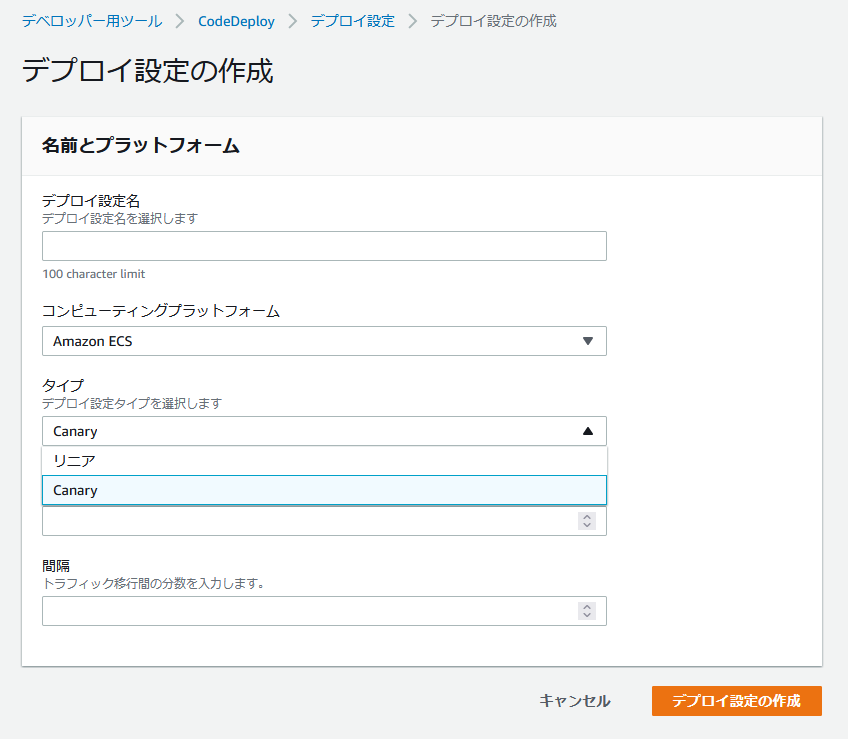Increase the percentage field with stepper up arrow

pos(587,517)
